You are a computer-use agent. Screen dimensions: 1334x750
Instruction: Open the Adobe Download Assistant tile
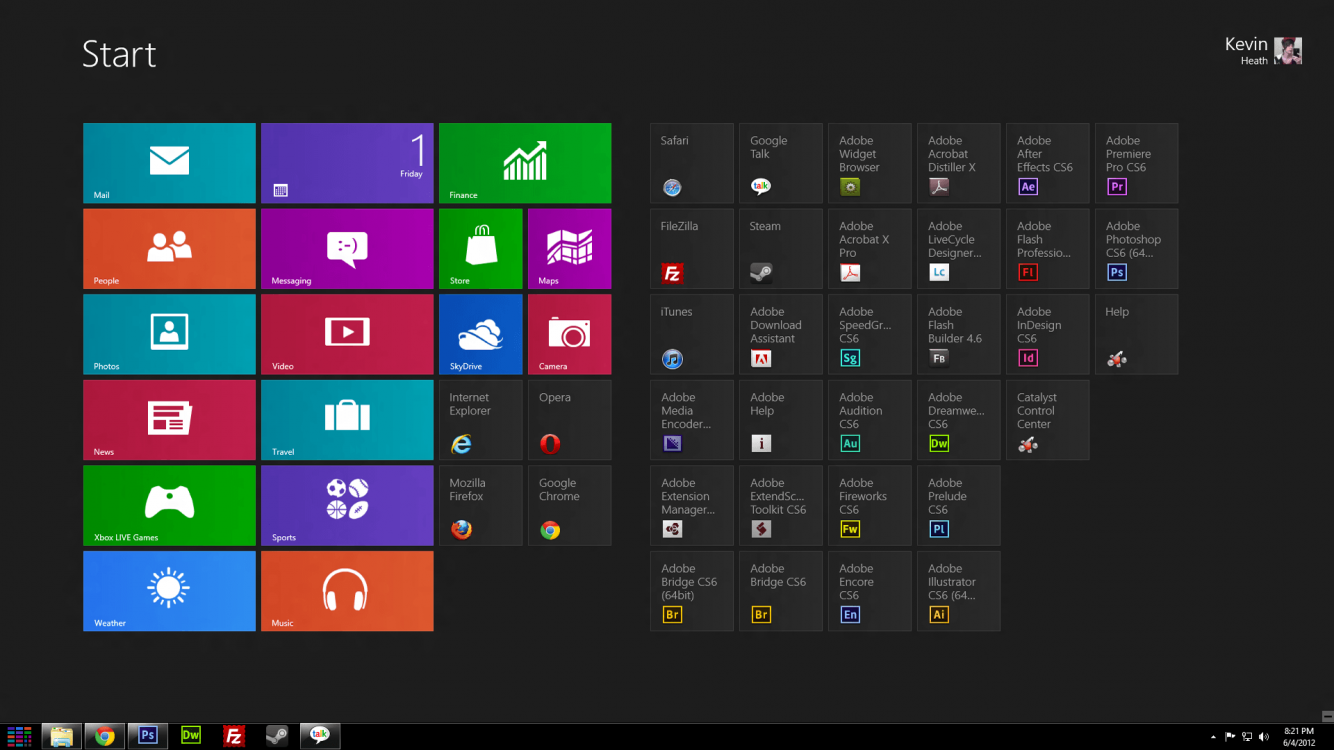click(x=781, y=334)
